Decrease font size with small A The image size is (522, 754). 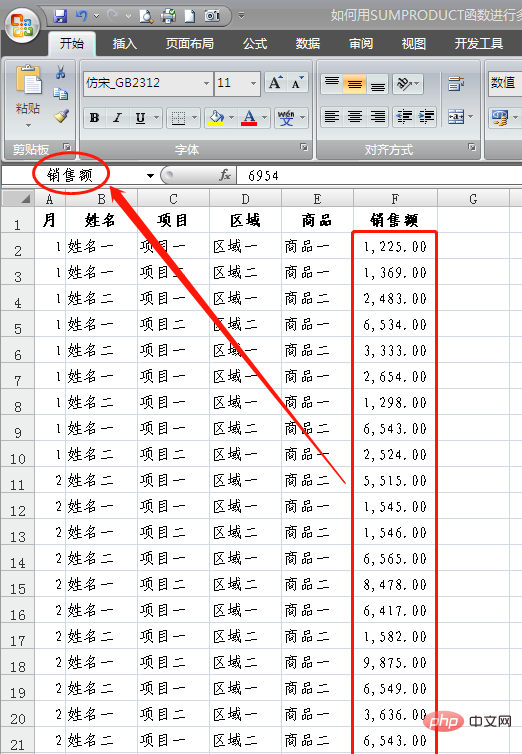click(x=298, y=83)
